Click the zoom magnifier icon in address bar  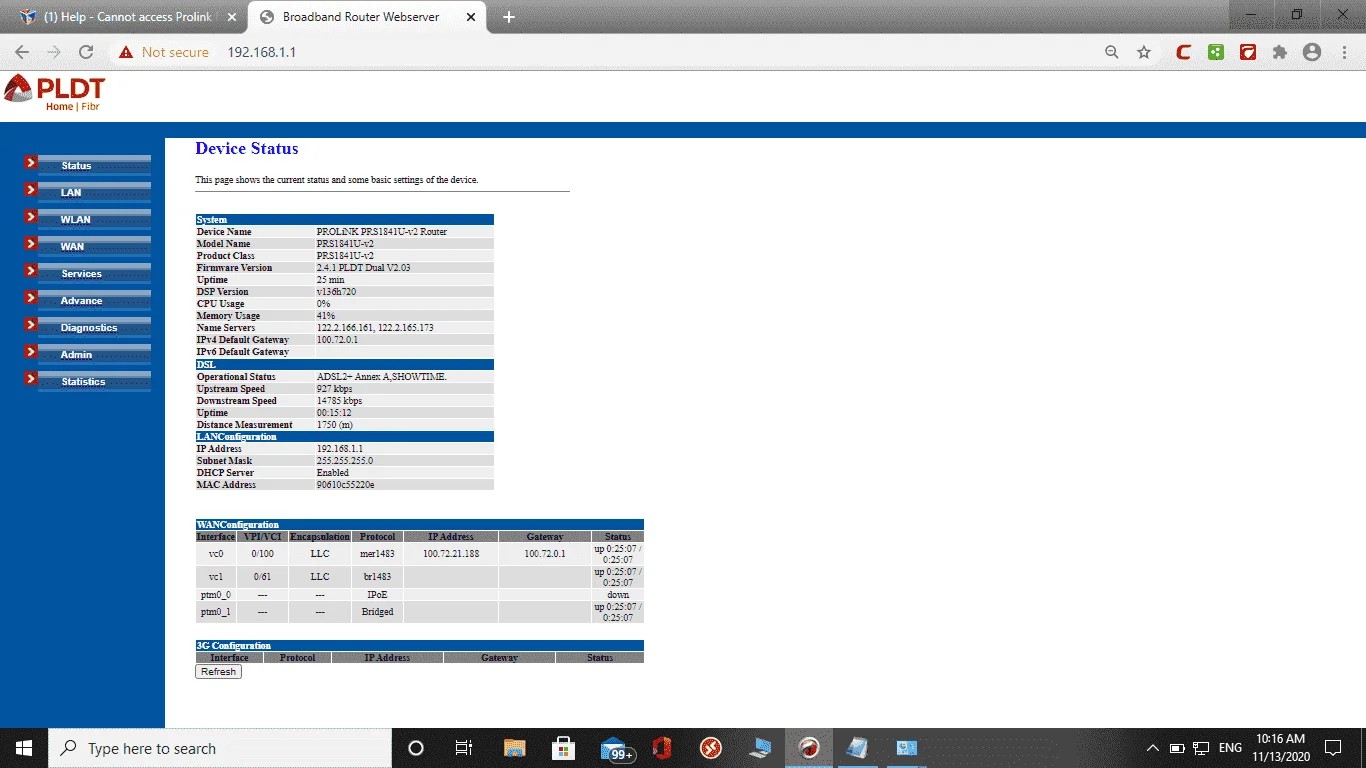tap(1111, 52)
